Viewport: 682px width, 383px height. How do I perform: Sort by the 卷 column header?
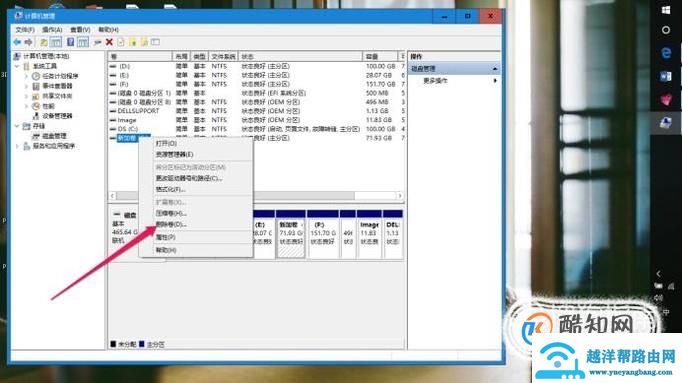140,57
